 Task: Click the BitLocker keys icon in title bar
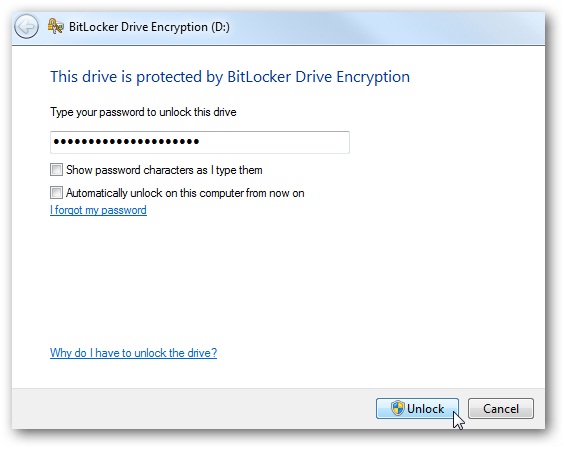coord(56,26)
